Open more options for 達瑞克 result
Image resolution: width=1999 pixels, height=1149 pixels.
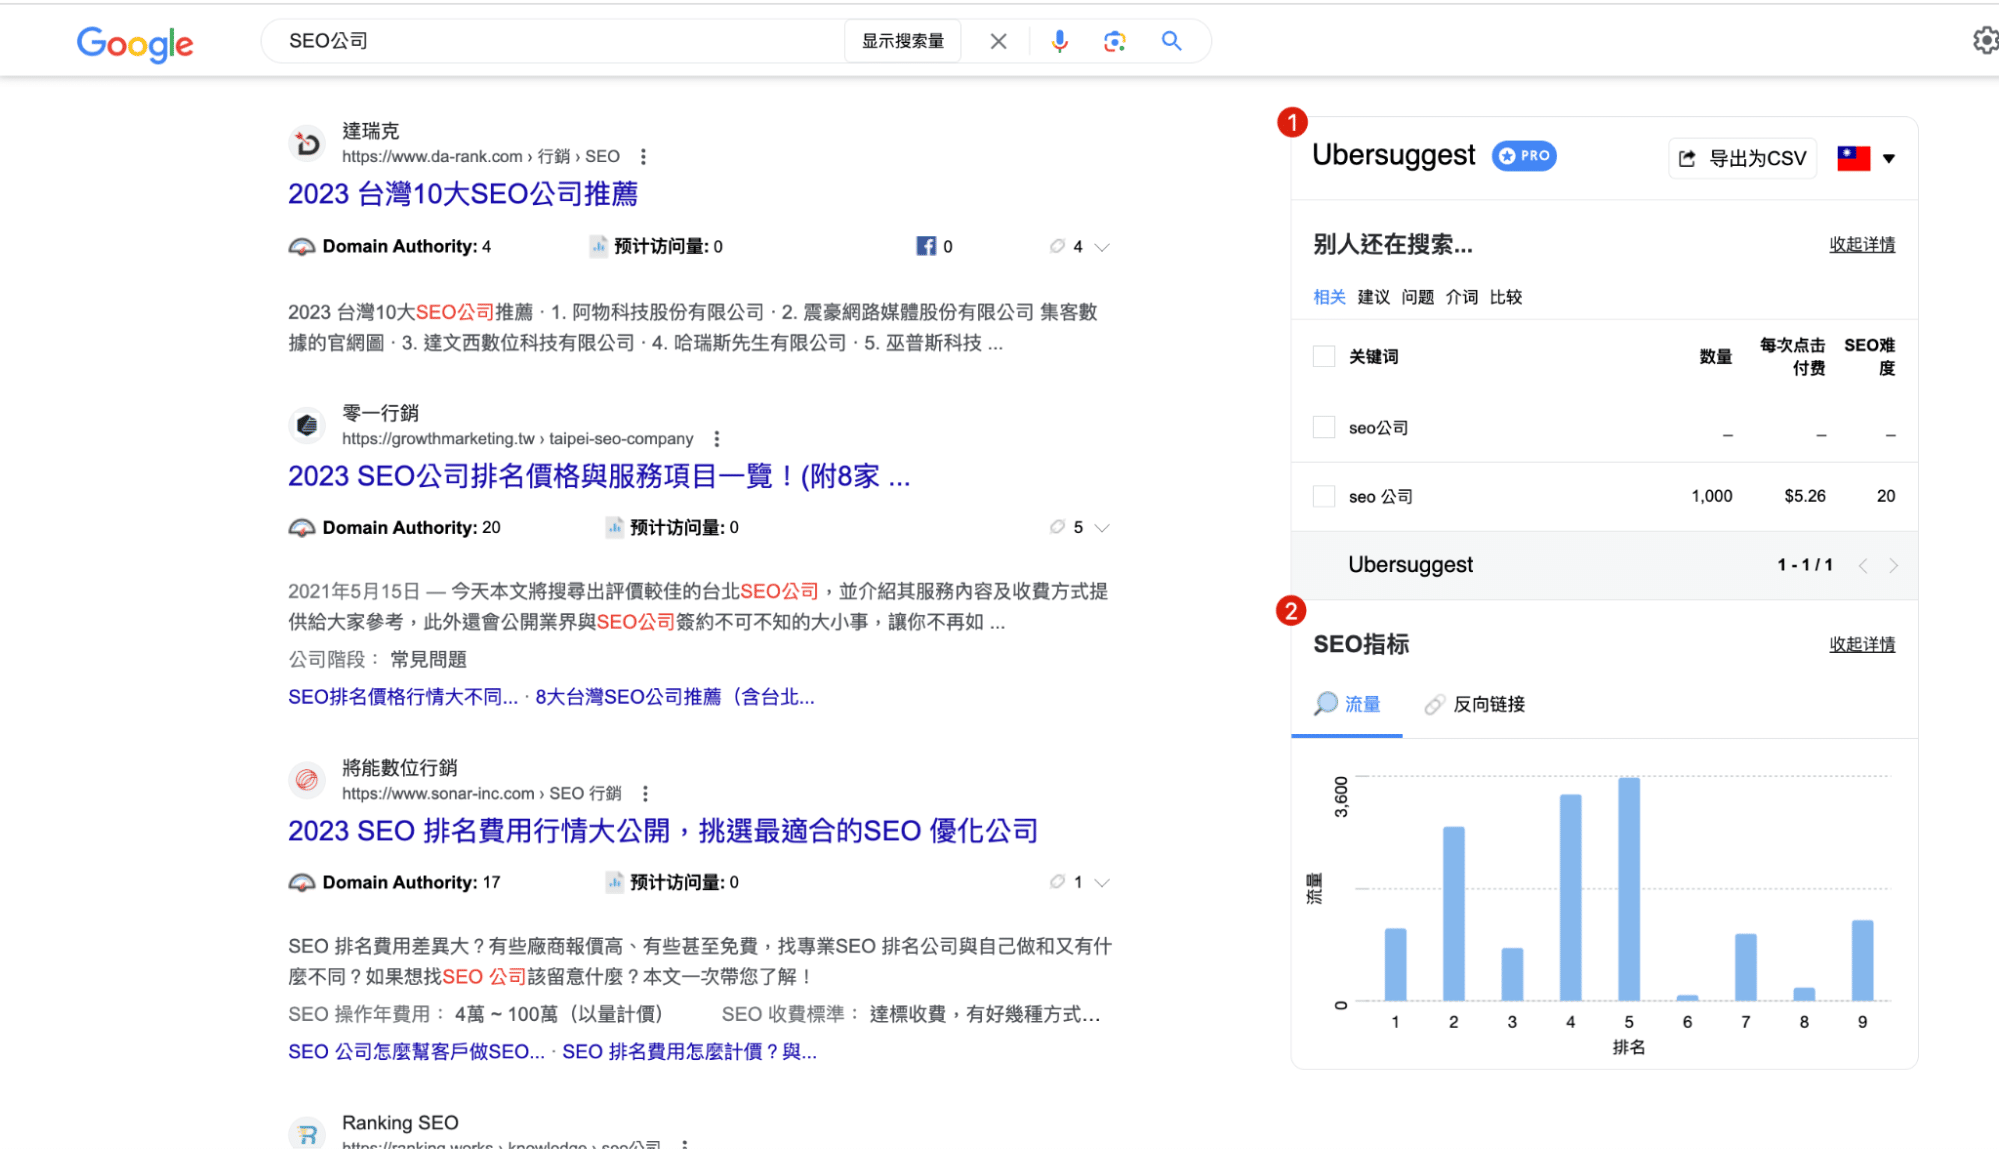(x=643, y=157)
